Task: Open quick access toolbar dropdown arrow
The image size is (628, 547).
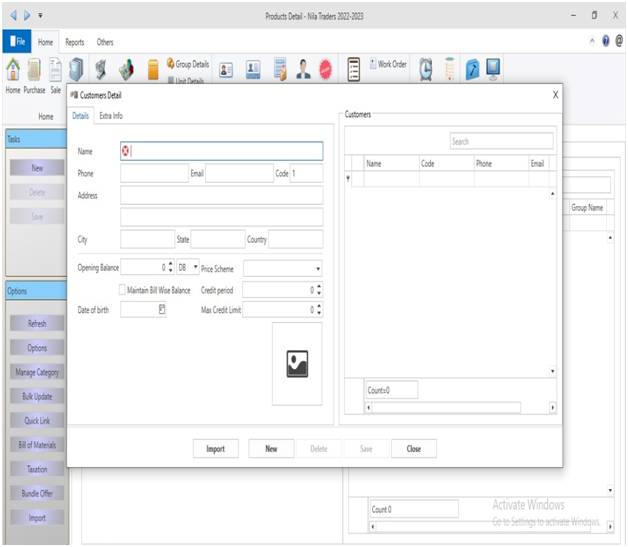Action: tap(40, 16)
